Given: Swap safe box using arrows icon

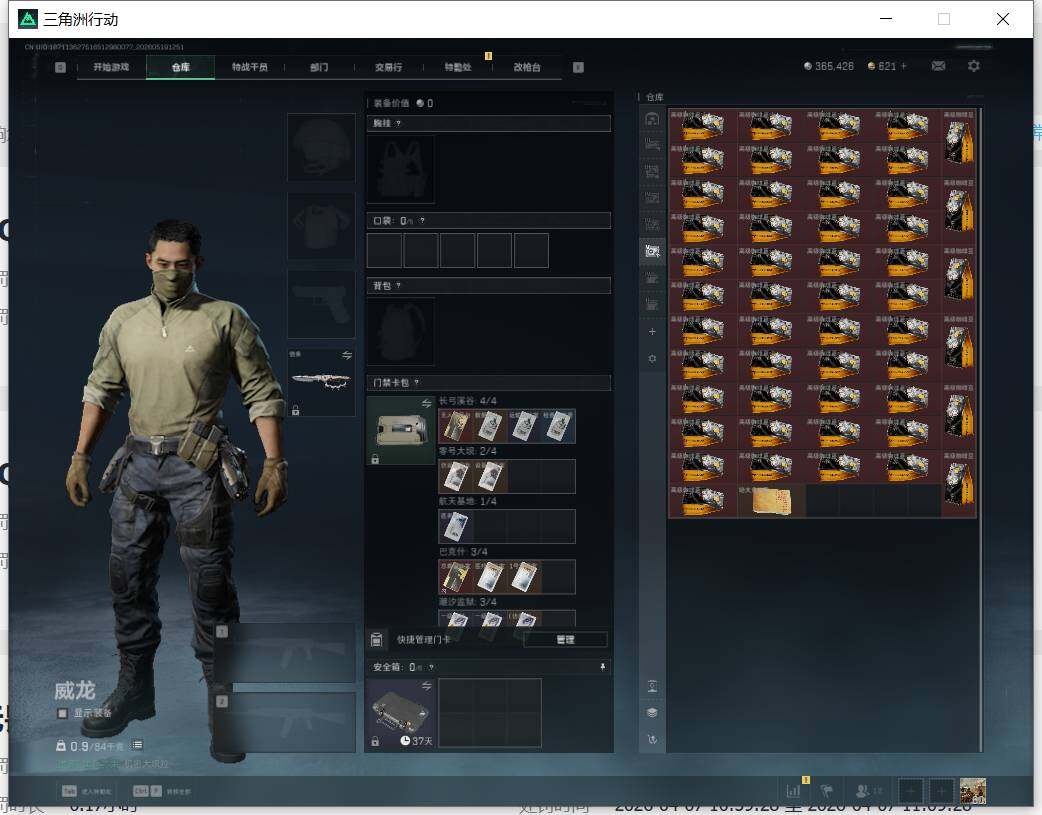Looking at the screenshot, I should click(x=427, y=685).
